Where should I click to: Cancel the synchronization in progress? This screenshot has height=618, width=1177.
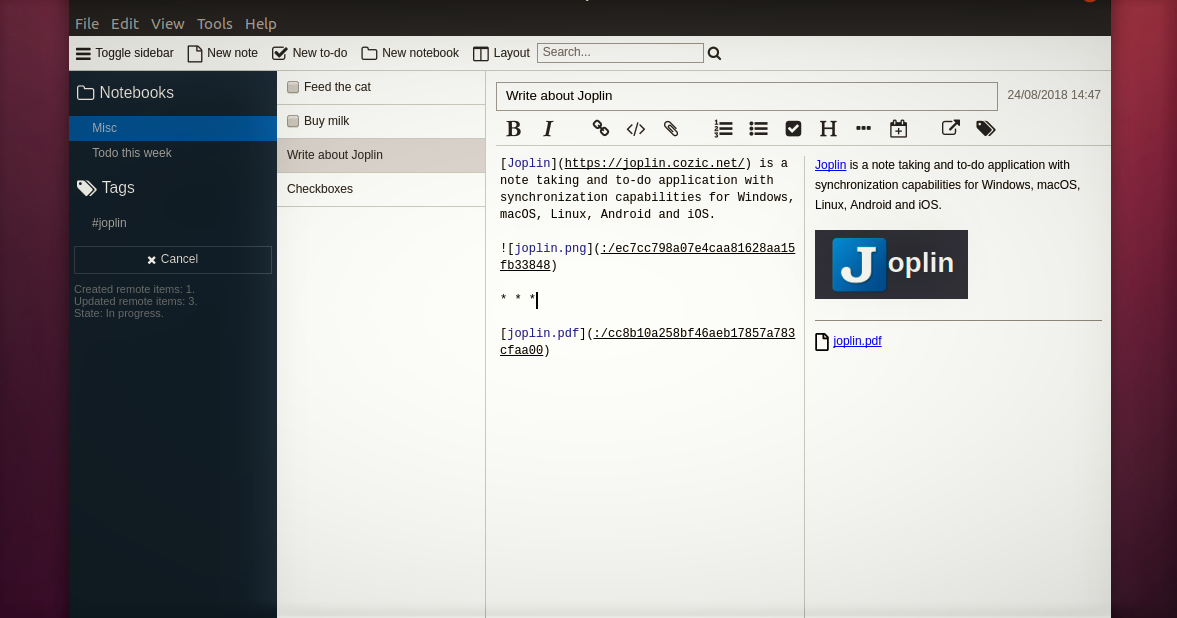(173, 259)
